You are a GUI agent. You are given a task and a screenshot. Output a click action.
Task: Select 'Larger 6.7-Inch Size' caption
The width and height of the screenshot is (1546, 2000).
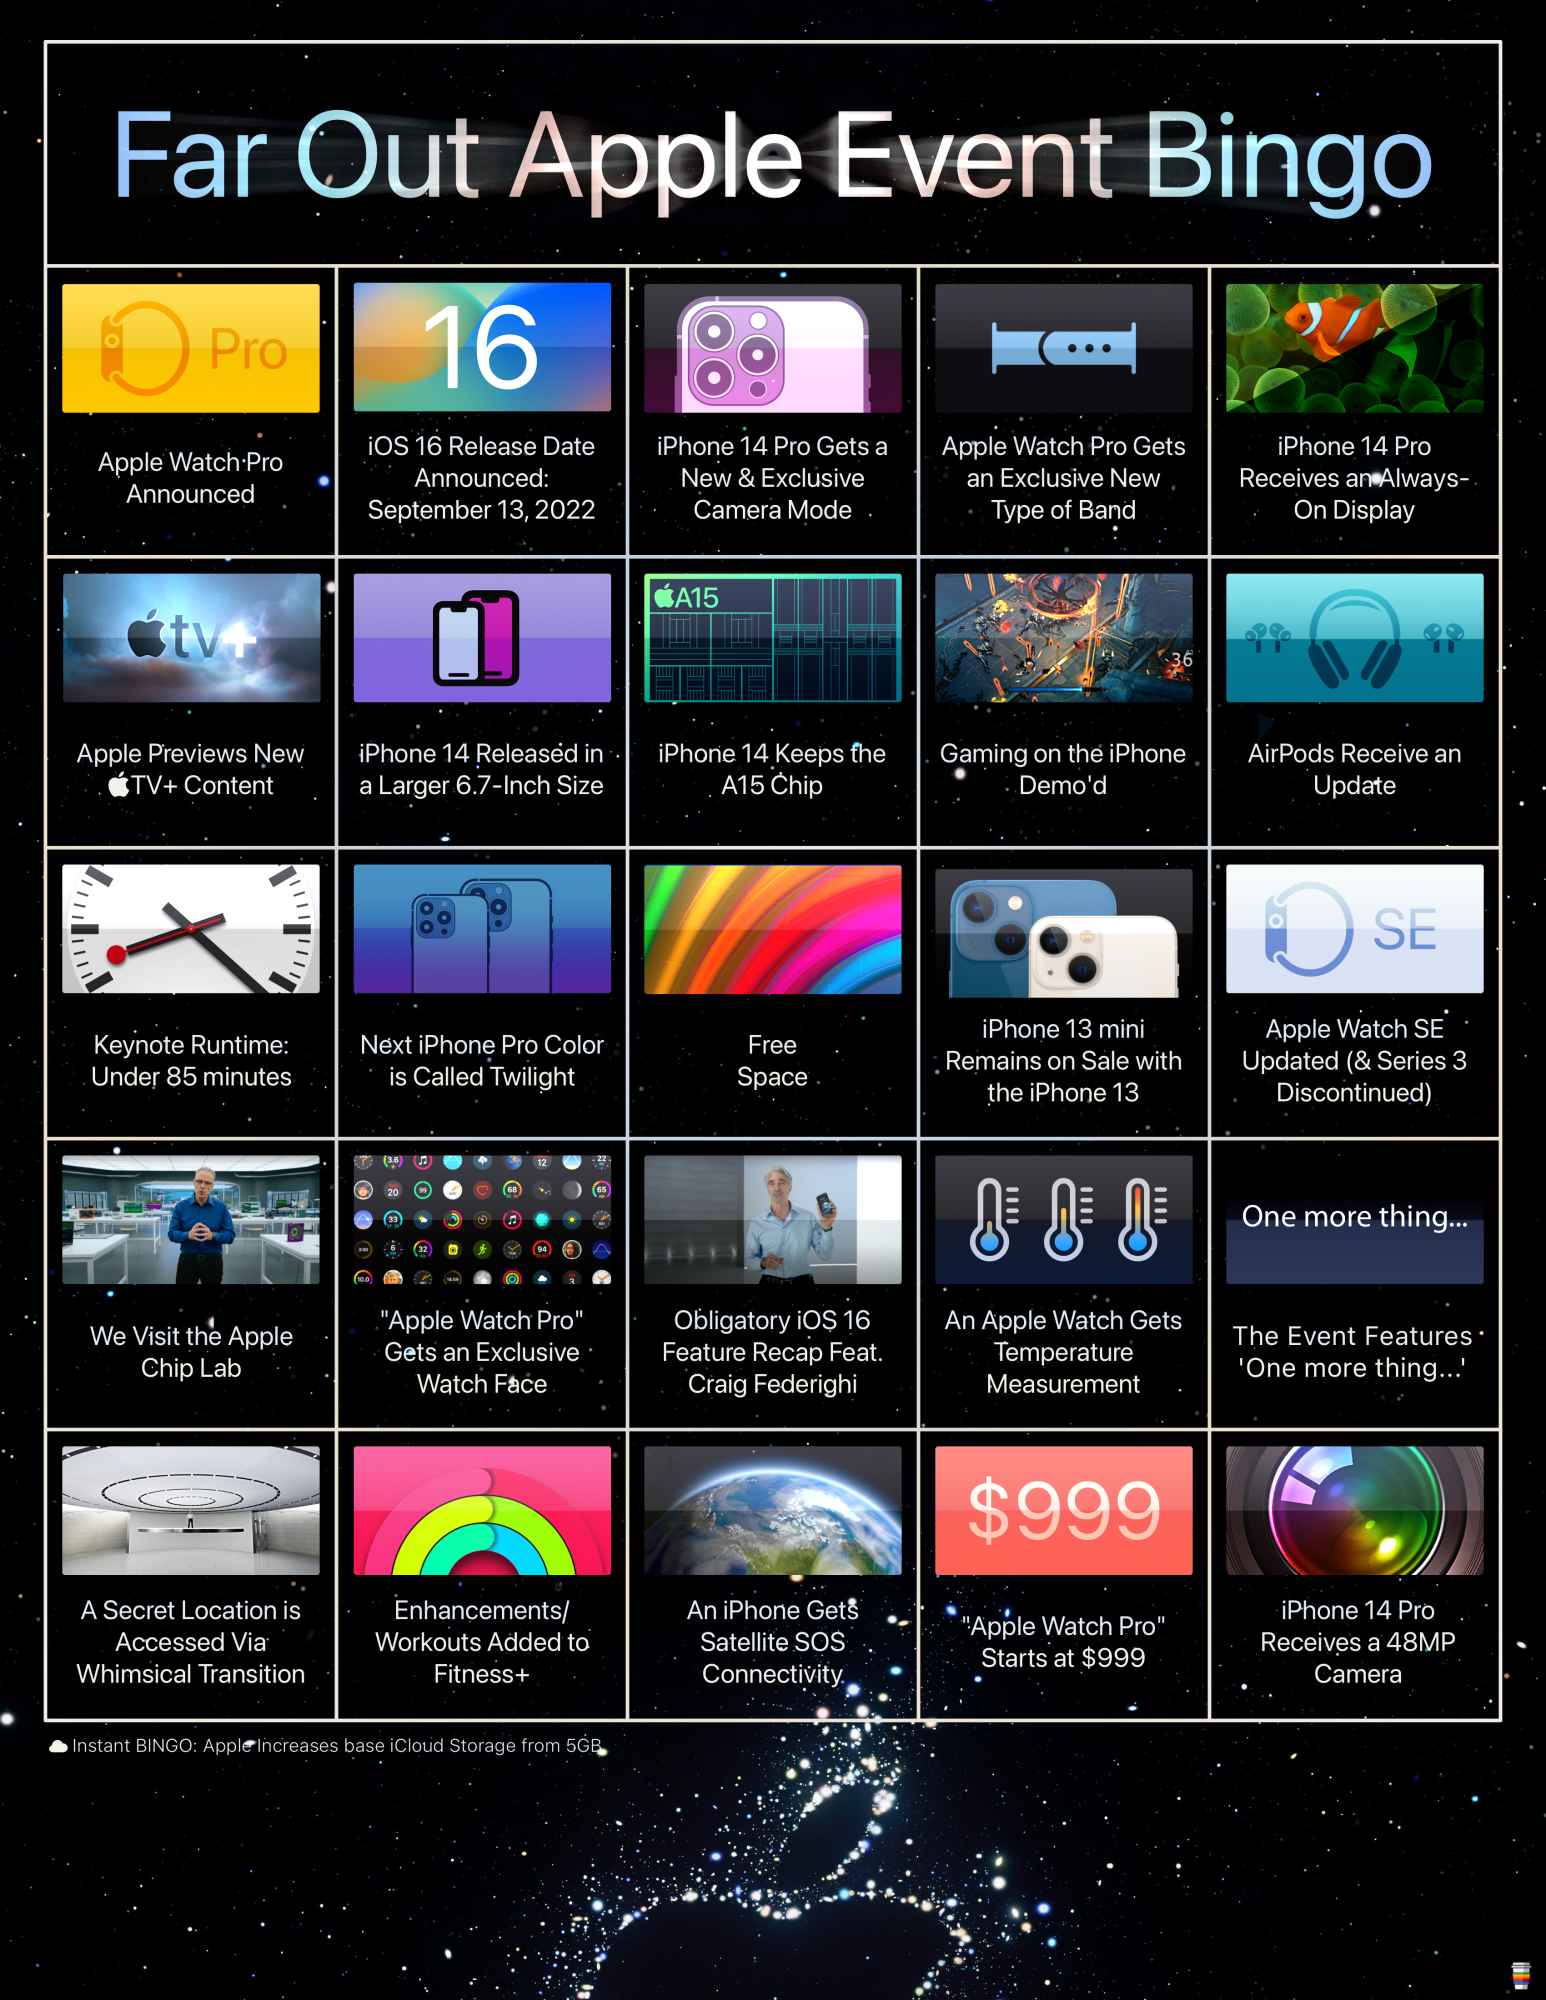click(482, 769)
